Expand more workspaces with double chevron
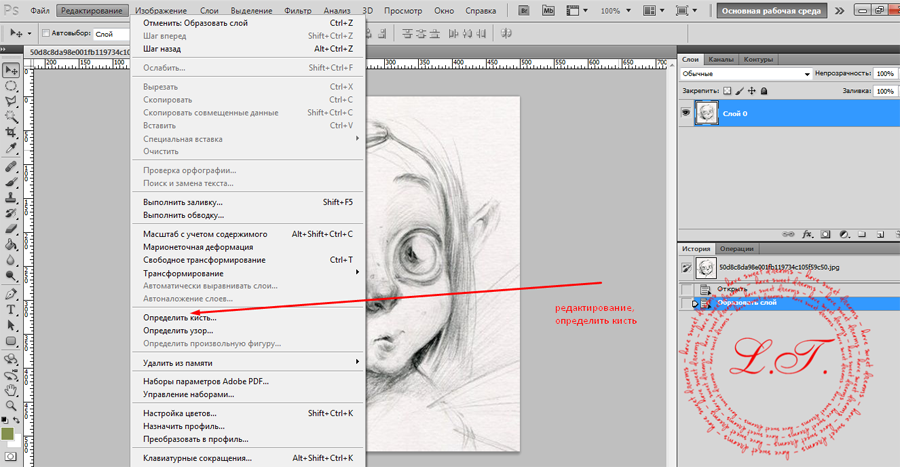 pos(839,10)
